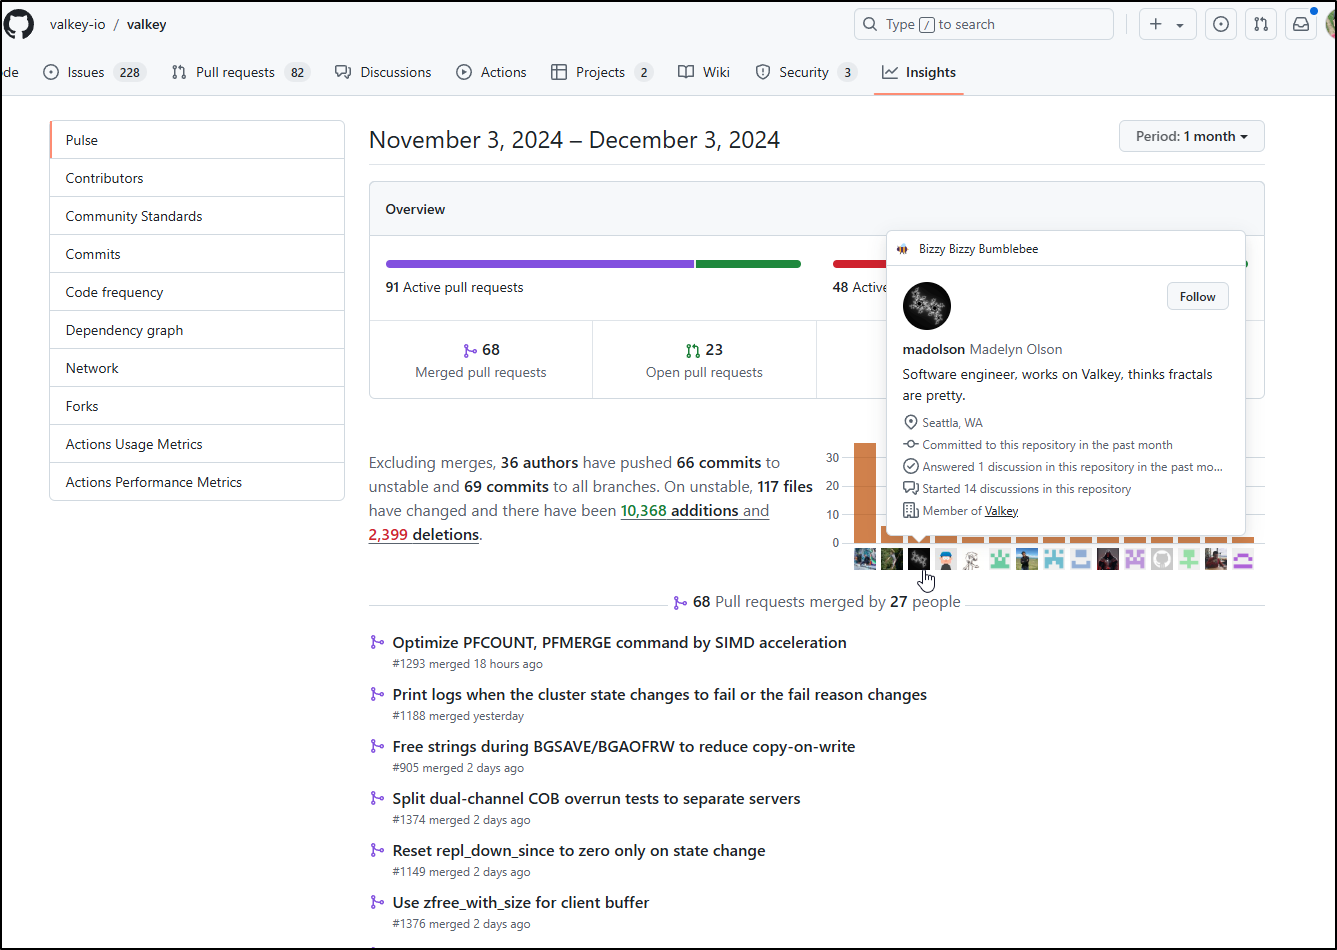Switch to the Actions tab

pos(491,72)
